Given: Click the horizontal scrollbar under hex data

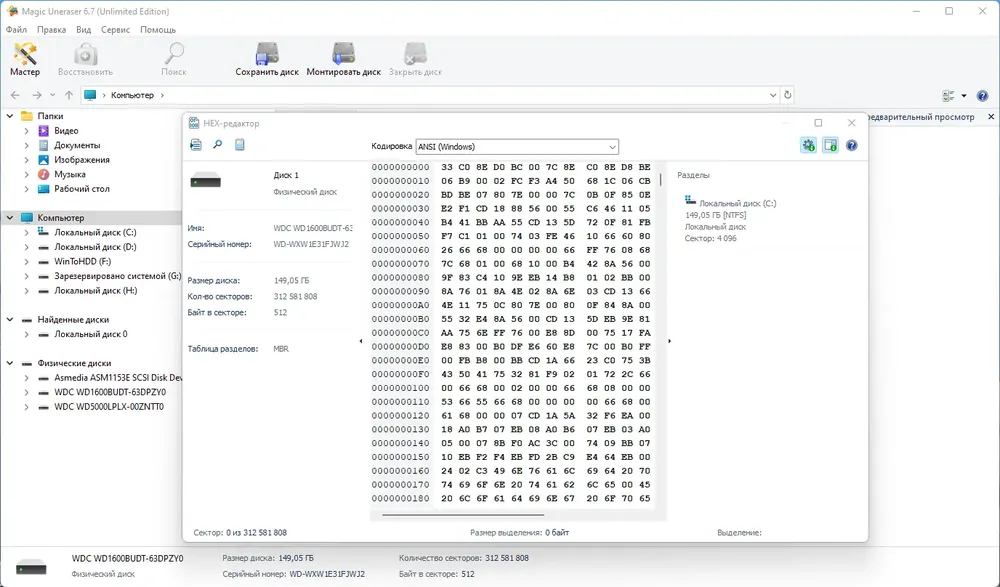Looking at the screenshot, I should pyautogui.click(x=463, y=514).
